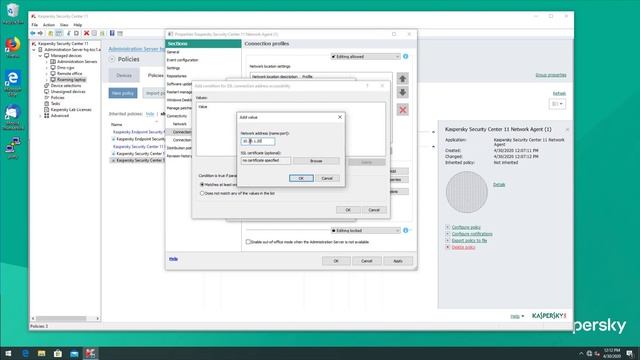Click the forward arrow in console toolbar
Screen dimensions: 640x360
[x=40, y=33]
